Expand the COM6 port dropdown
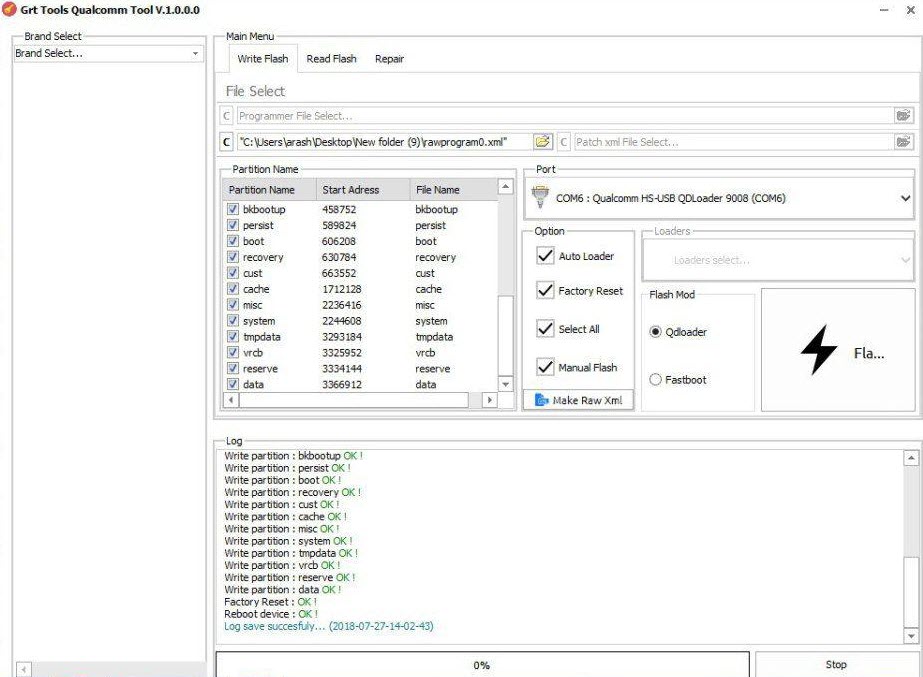The width and height of the screenshot is (923, 677). 905,199
